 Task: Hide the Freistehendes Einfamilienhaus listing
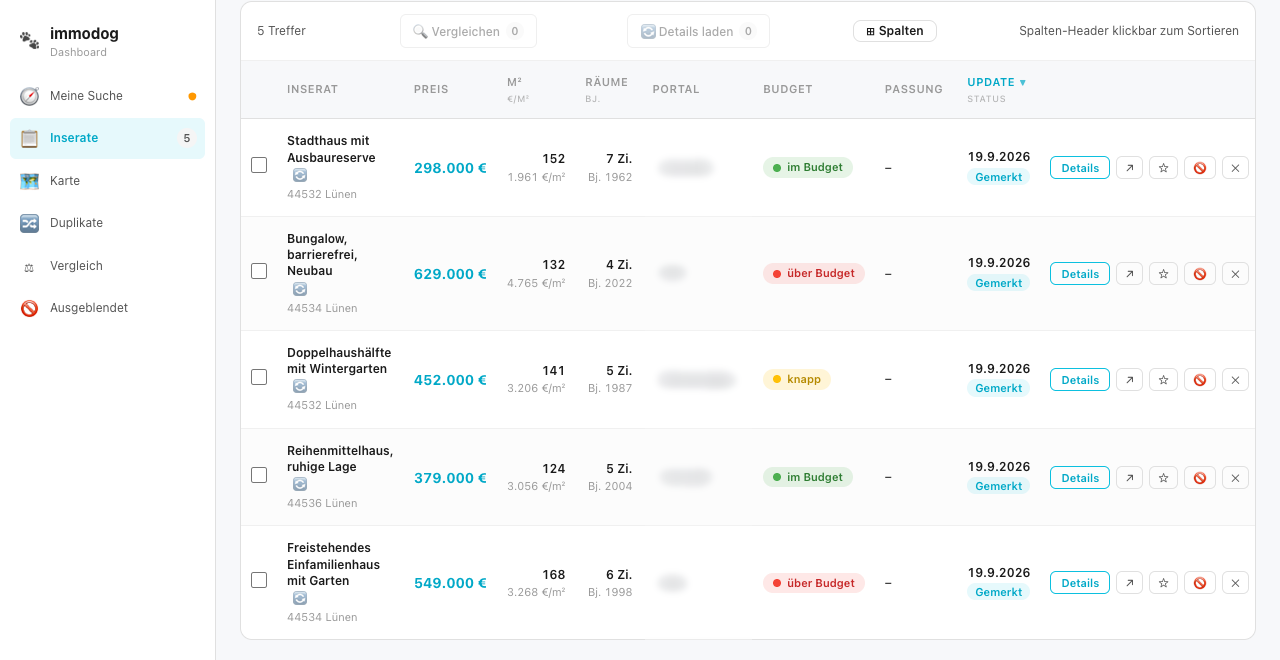[1200, 583]
